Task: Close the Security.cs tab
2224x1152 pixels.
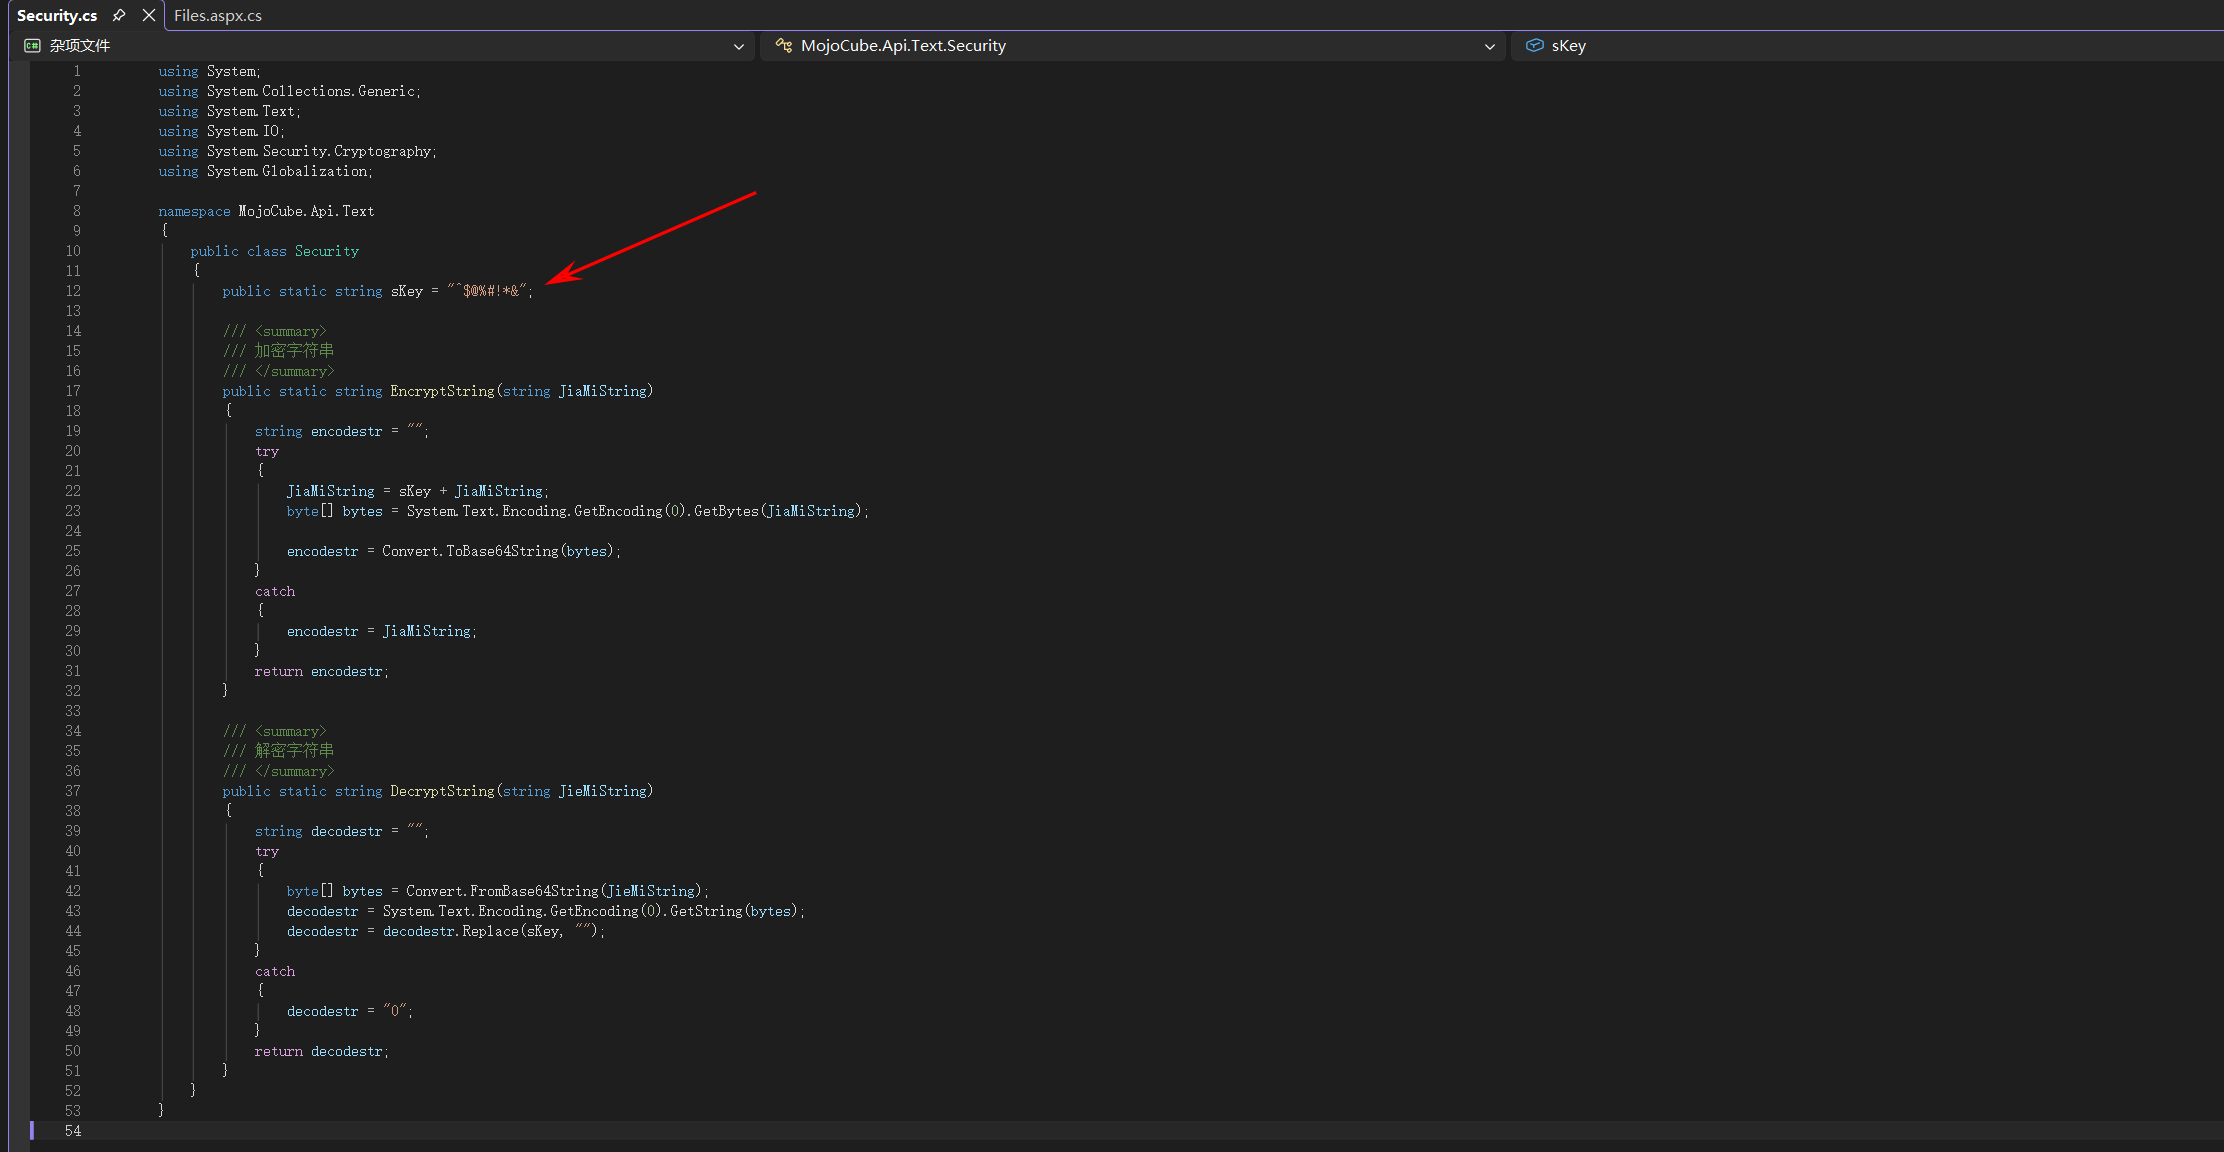Action: 149,15
